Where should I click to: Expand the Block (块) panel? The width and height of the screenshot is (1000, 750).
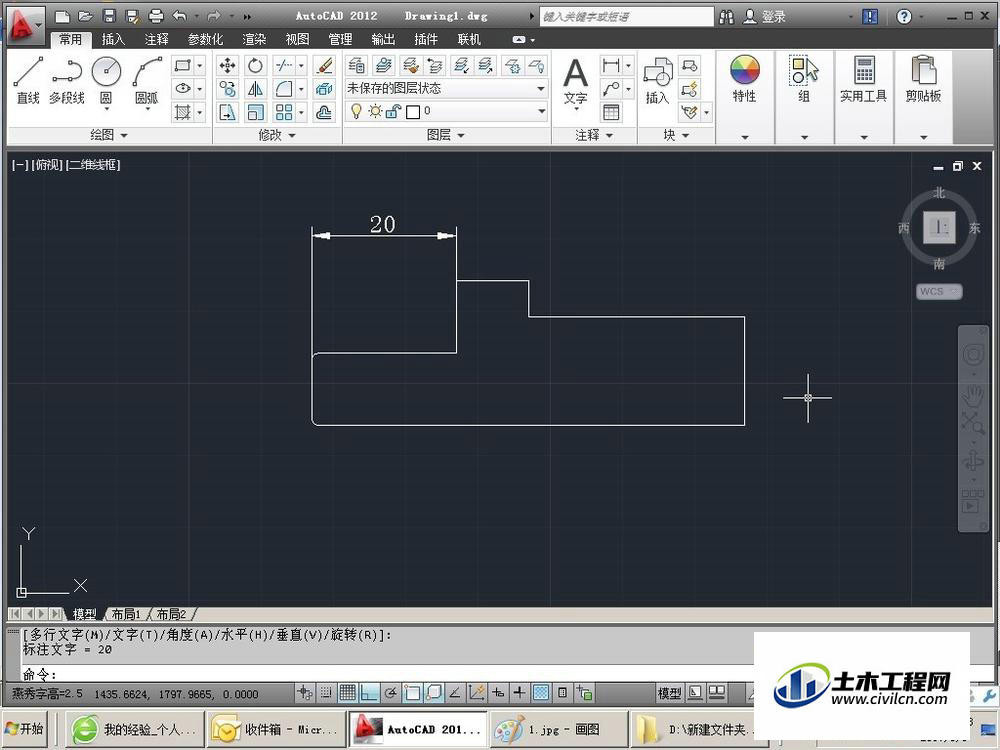(676, 135)
